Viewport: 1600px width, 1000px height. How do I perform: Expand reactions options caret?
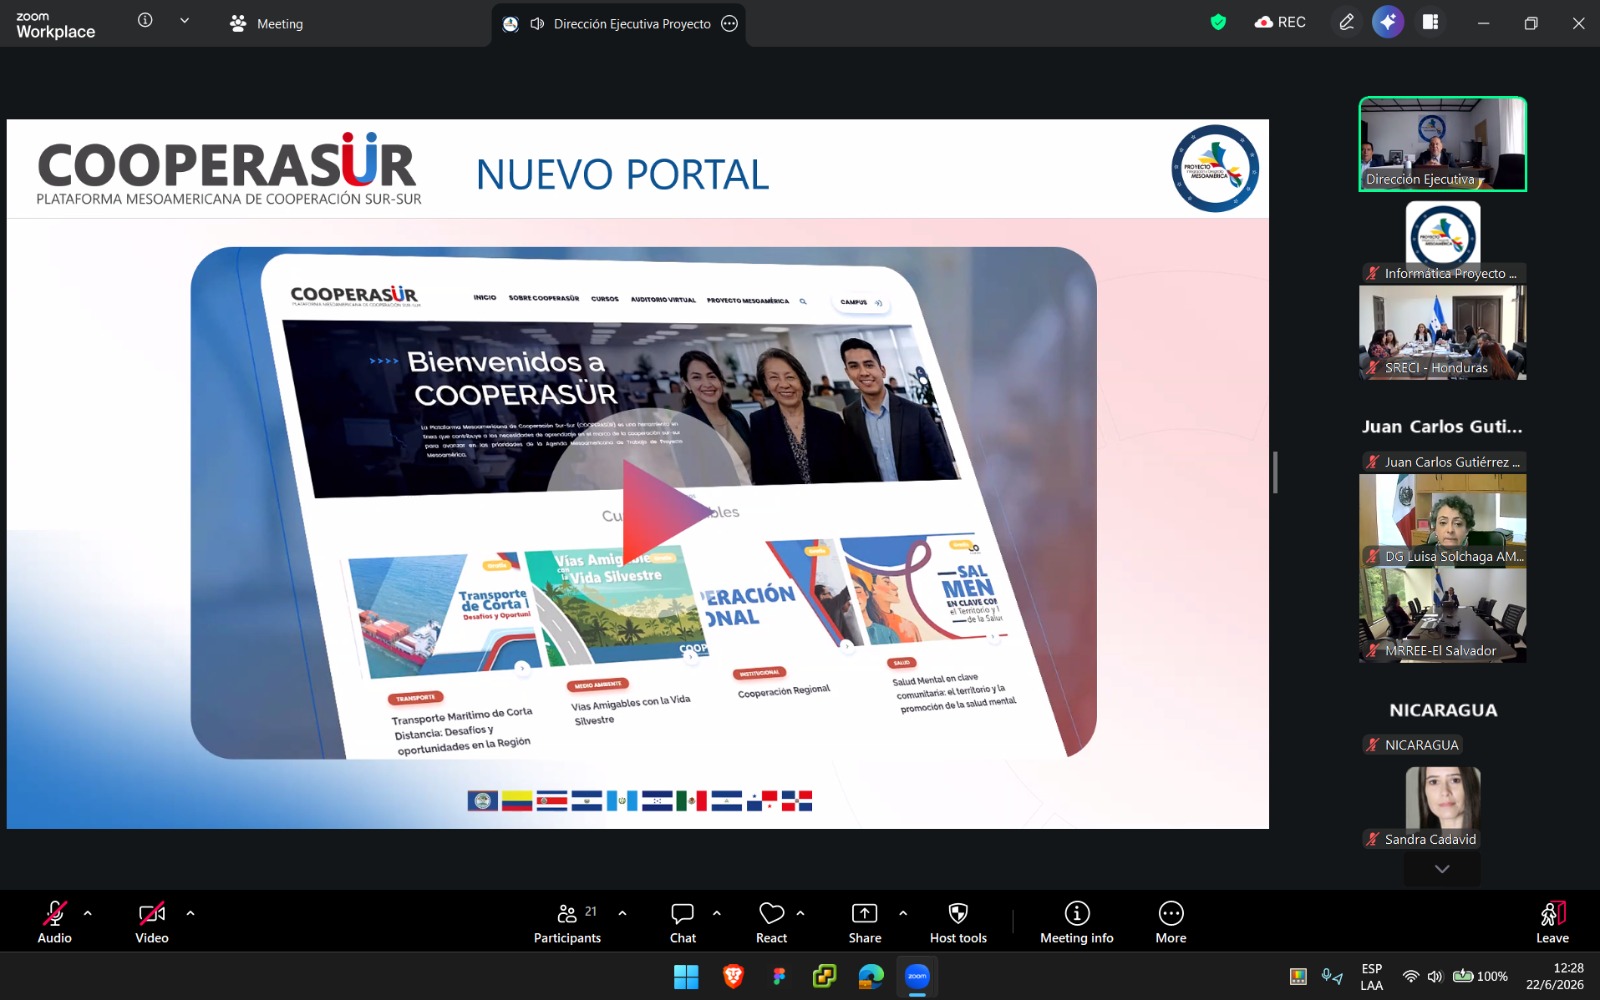pos(800,913)
